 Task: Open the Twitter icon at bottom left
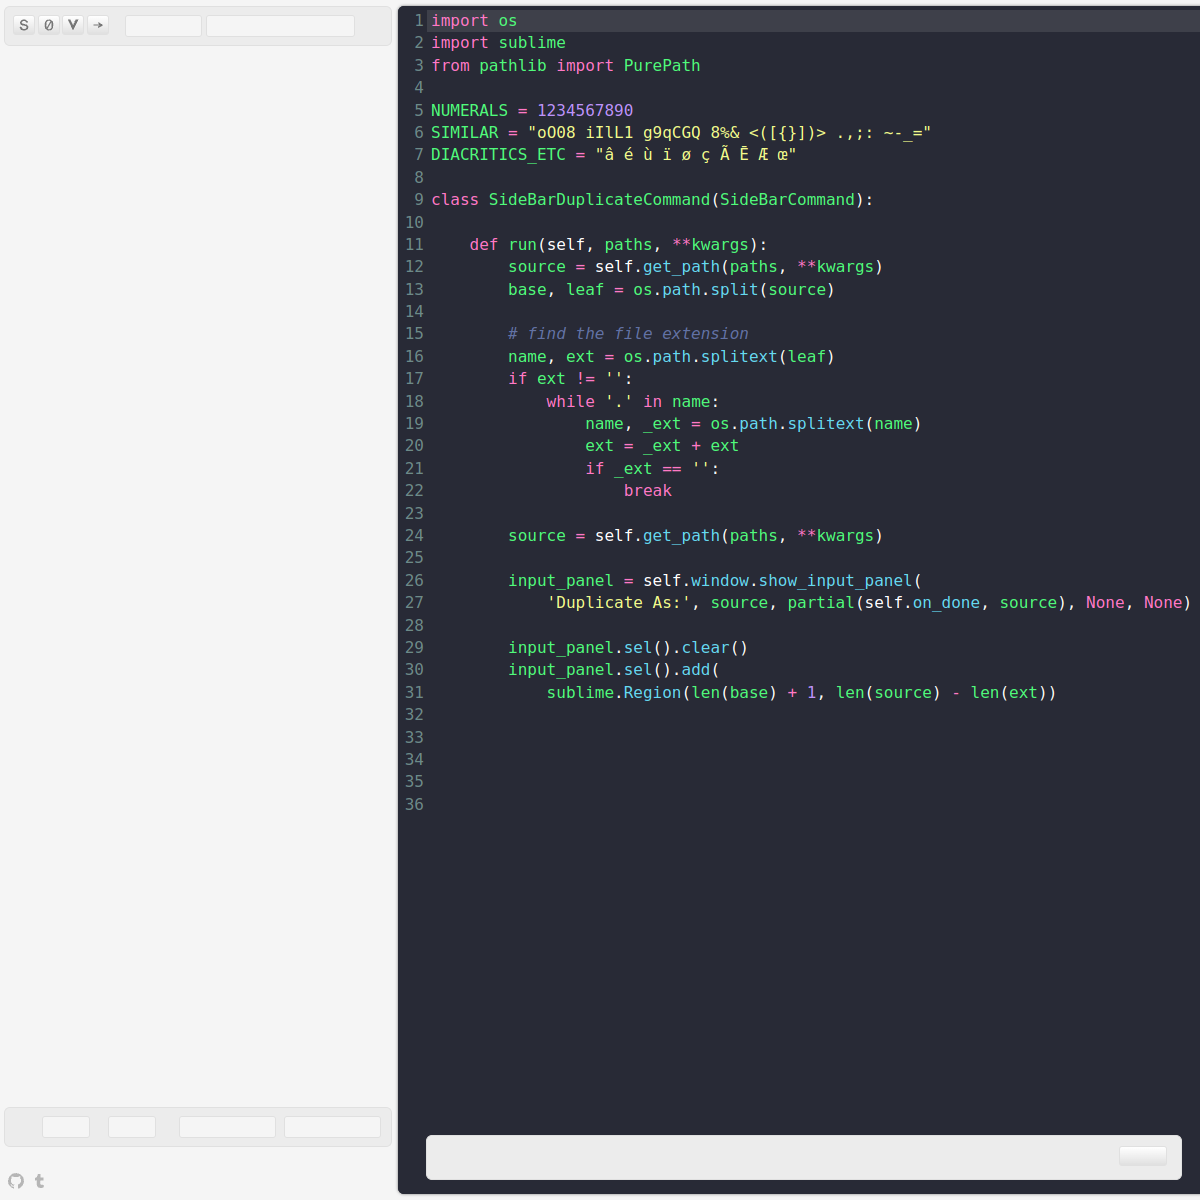point(40,1181)
